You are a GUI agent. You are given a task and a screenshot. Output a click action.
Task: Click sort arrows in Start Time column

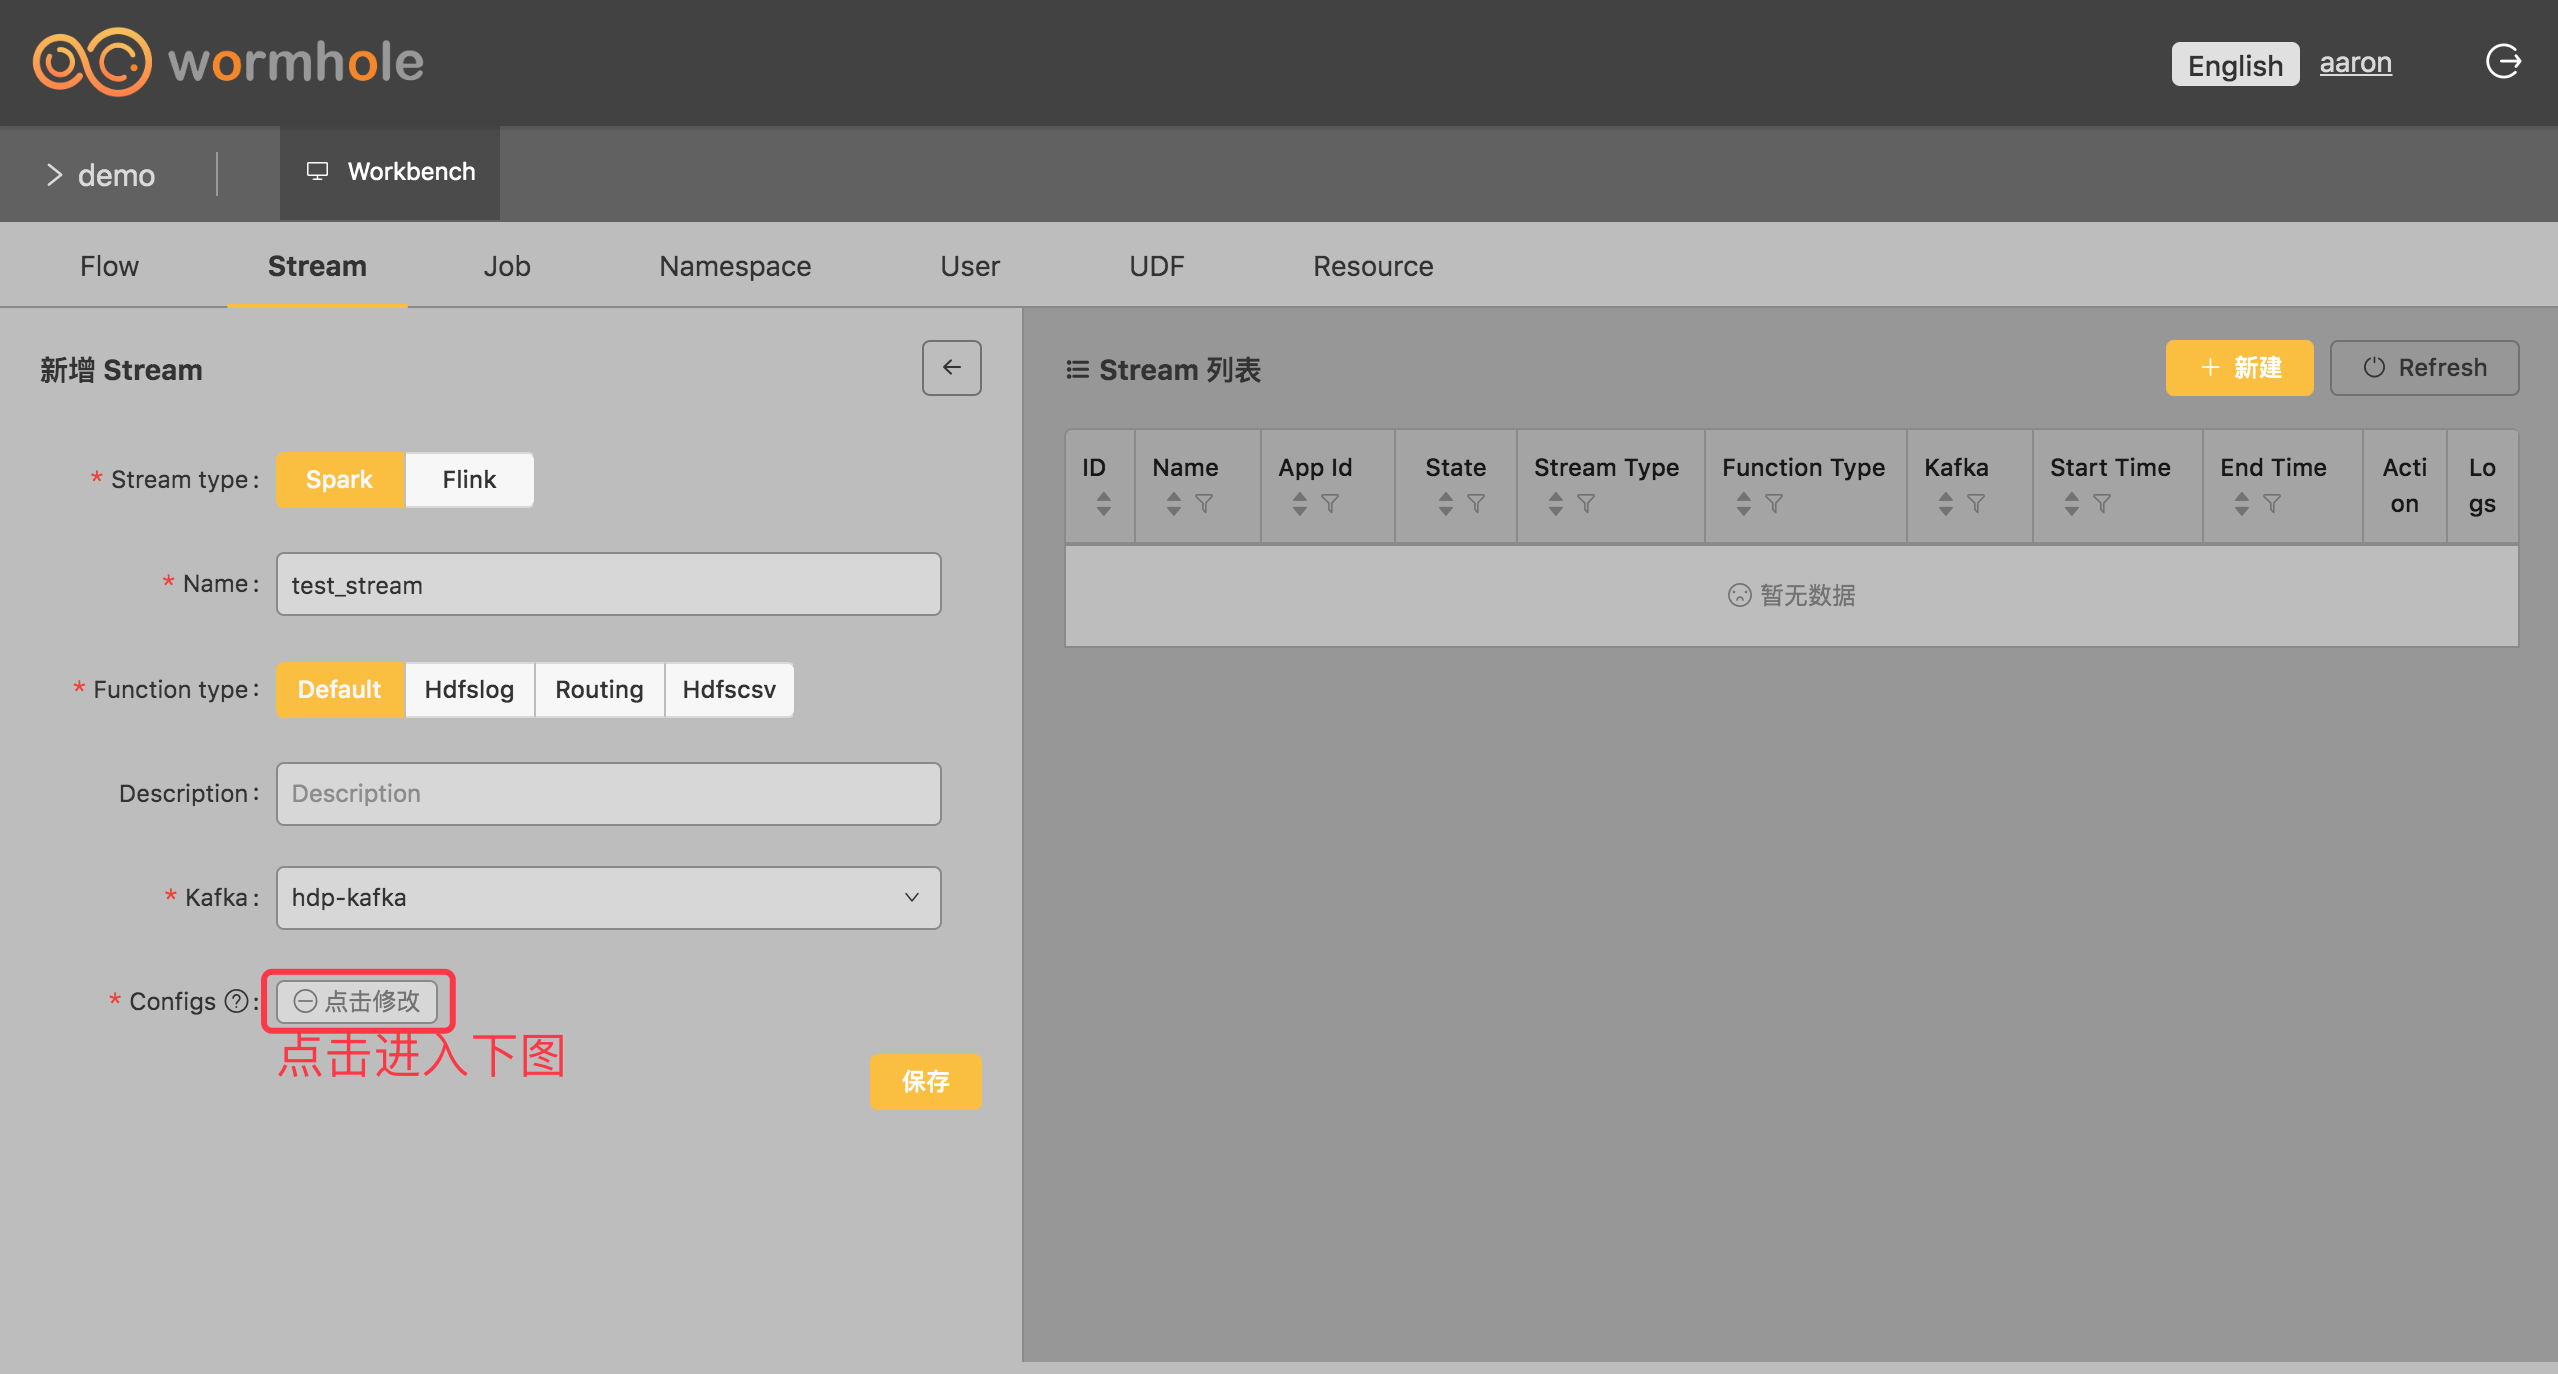coord(2071,504)
